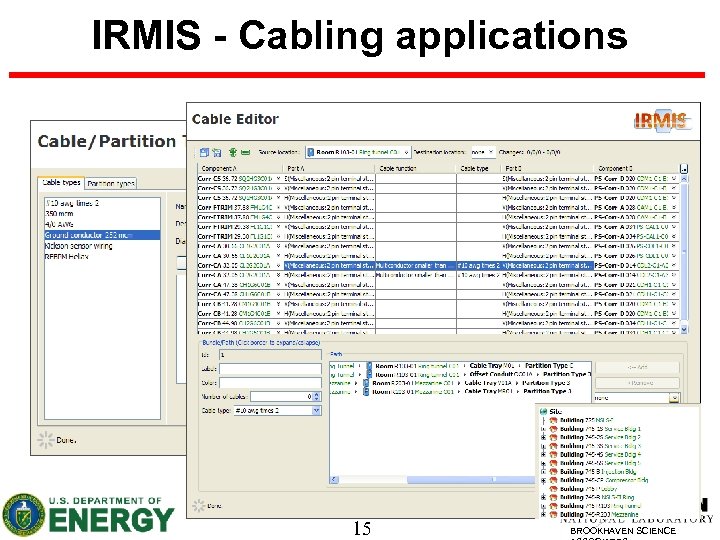Expand Building Compressor Bldg node

[544, 480]
